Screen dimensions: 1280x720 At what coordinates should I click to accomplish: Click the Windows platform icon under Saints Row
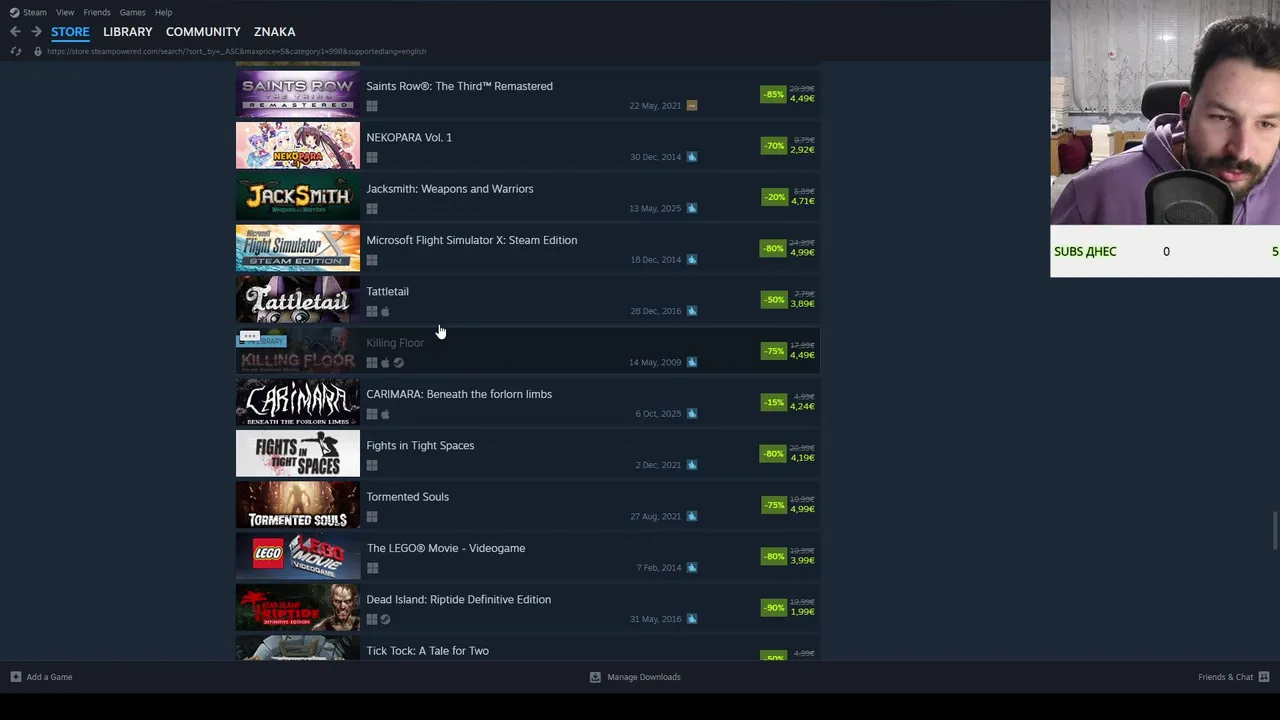coord(372,106)
